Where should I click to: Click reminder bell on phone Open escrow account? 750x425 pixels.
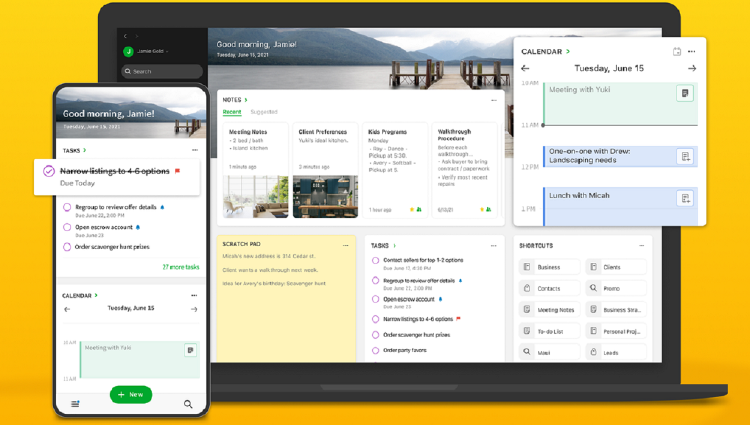pos(138,227)
